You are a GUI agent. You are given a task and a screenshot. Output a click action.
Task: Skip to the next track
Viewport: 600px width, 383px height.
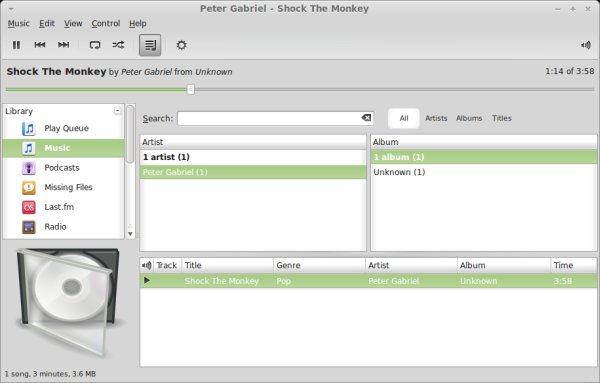64,45
